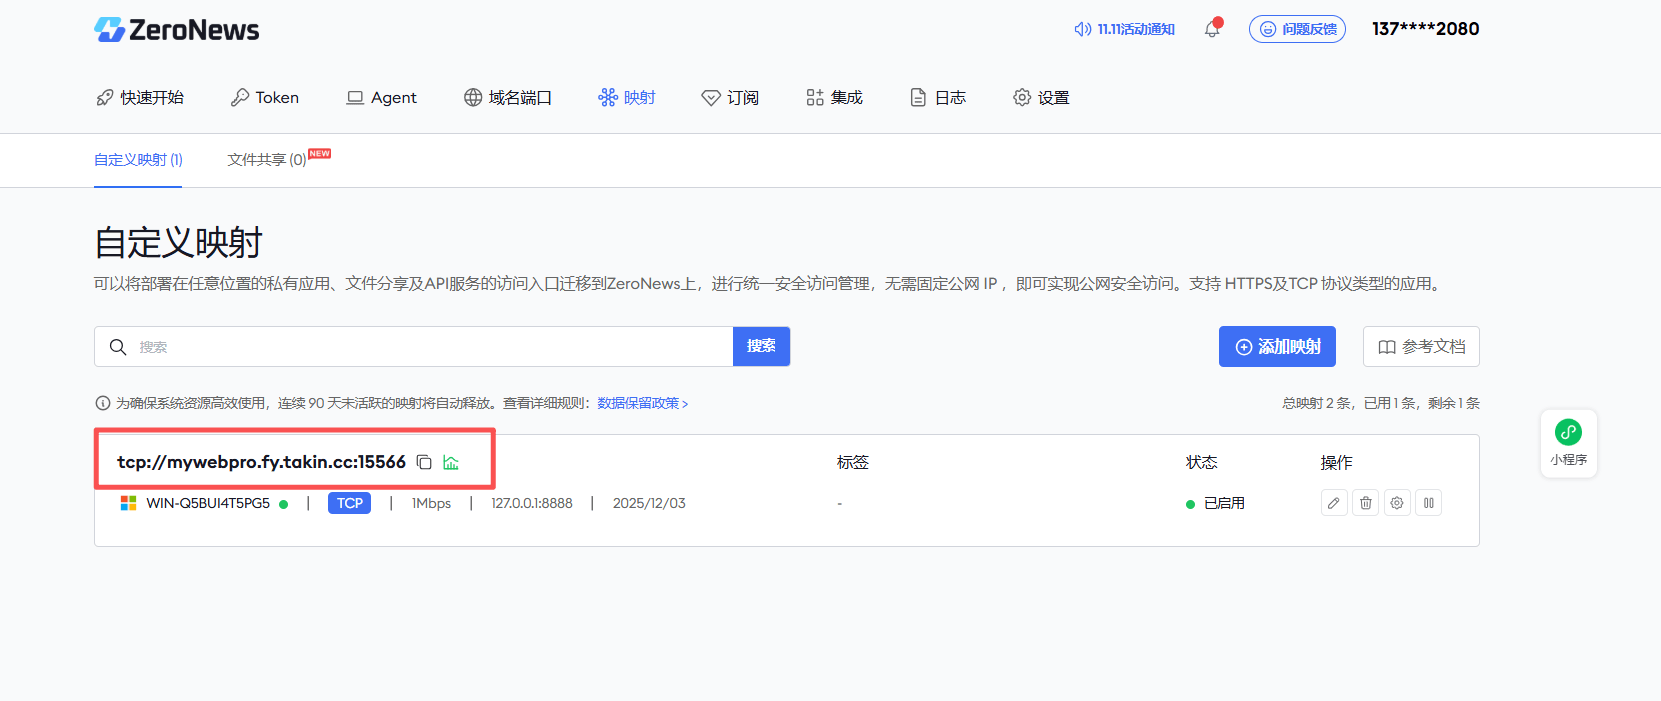1661x701 pixels.
Task: Pause the mapping with the pause icon
Action: coord(1429,503)
